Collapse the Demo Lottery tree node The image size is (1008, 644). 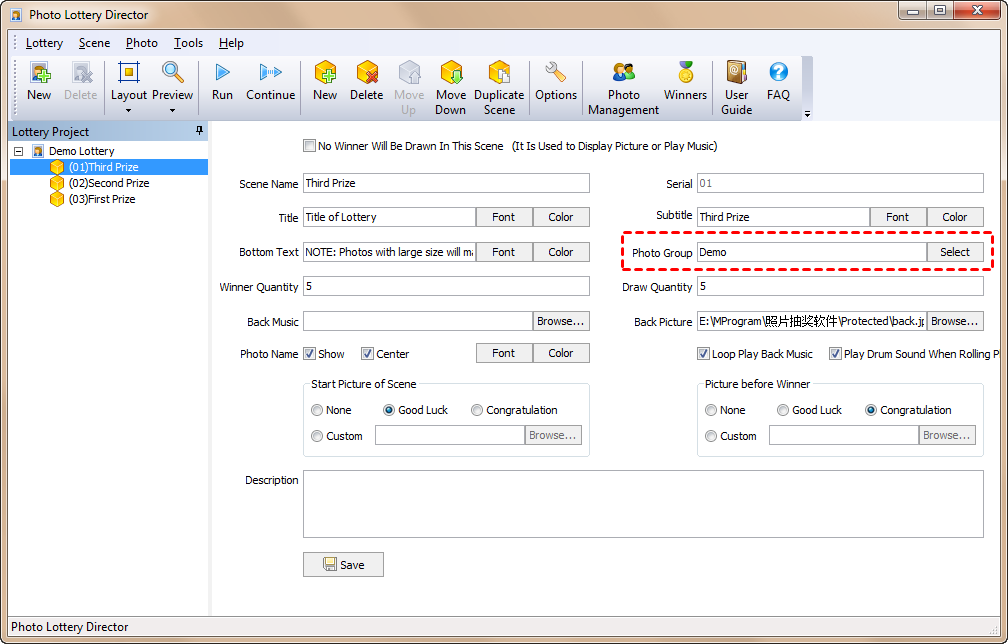[19, 151]
